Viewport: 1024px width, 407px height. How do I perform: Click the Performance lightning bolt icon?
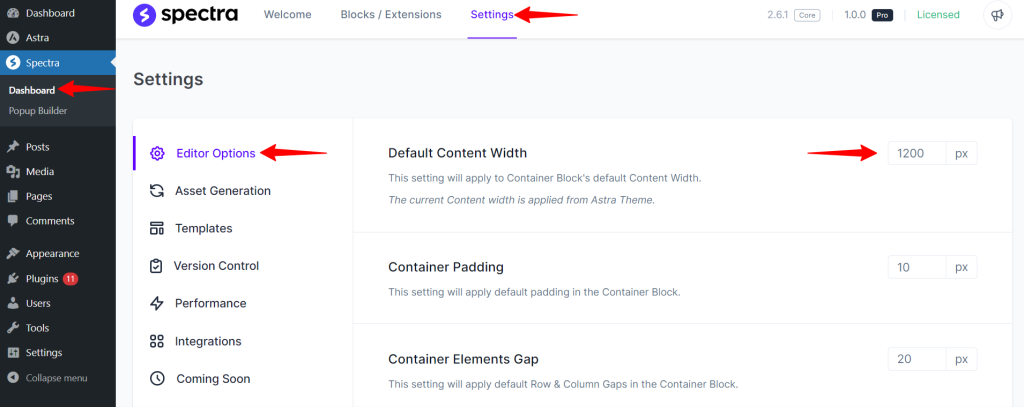tap(157, 303)
